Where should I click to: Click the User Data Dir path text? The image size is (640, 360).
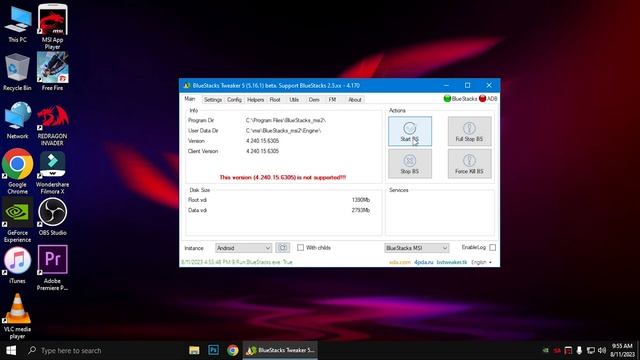click(x=283, y=131)
